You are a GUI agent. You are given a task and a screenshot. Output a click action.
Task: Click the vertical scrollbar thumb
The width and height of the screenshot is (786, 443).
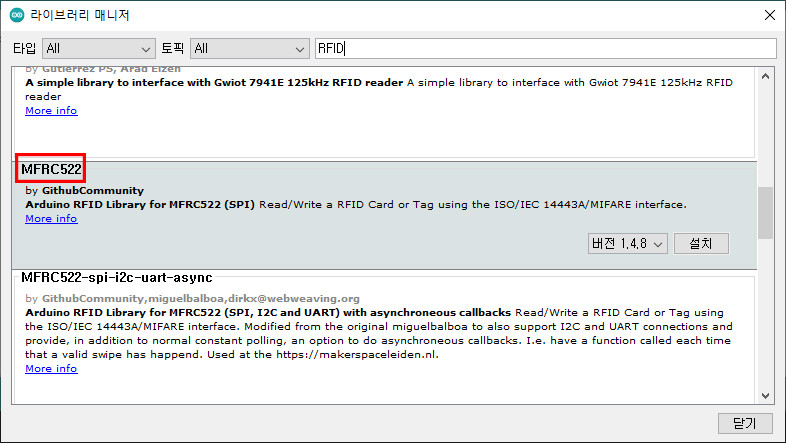pyautogui.click(x=765, y=212)
